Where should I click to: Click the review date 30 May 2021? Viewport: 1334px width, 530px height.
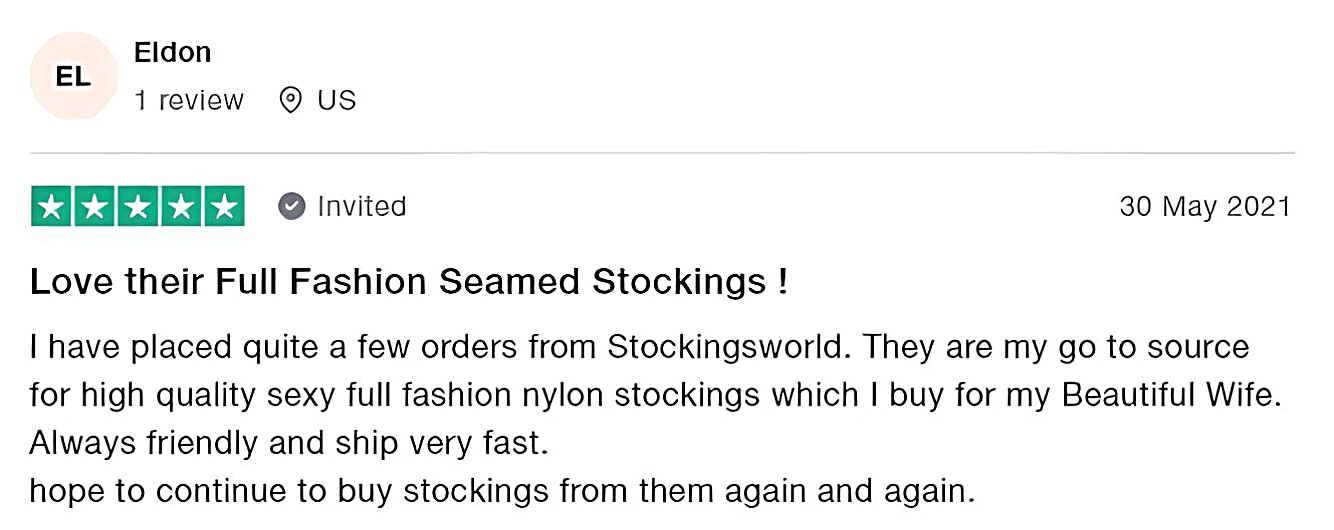coord(1205,206)
